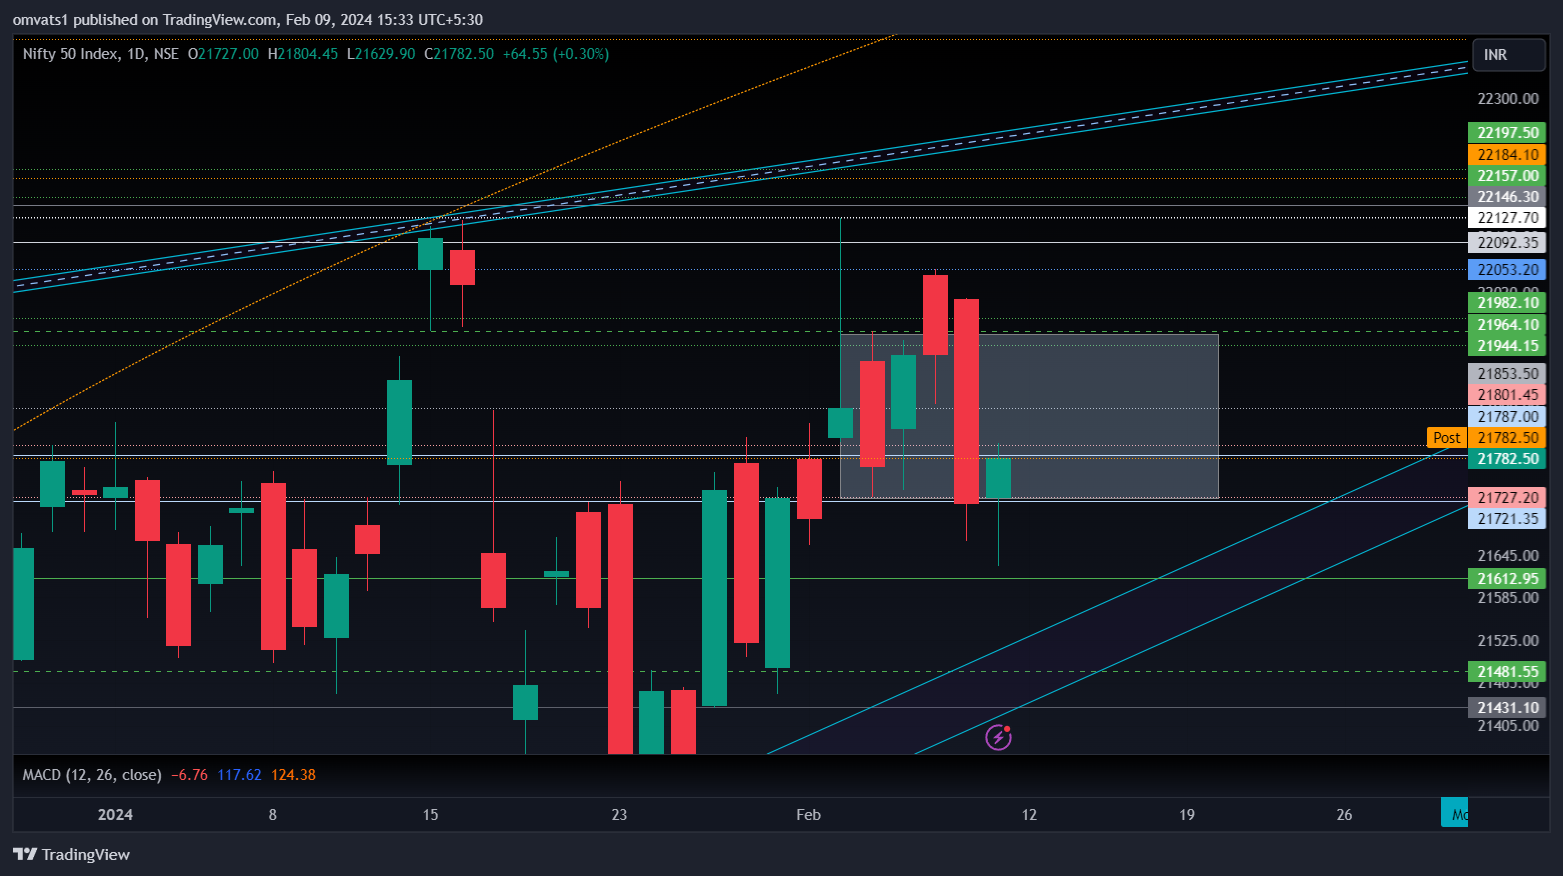Click the 21585.00 price axis value
Viewport: 1563px width, 876px height.
coord(1508,598)
